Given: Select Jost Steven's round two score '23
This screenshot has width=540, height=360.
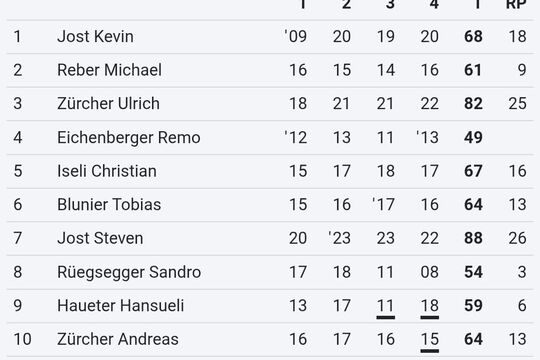Looking at the screenshot, I should pos(340,238).
